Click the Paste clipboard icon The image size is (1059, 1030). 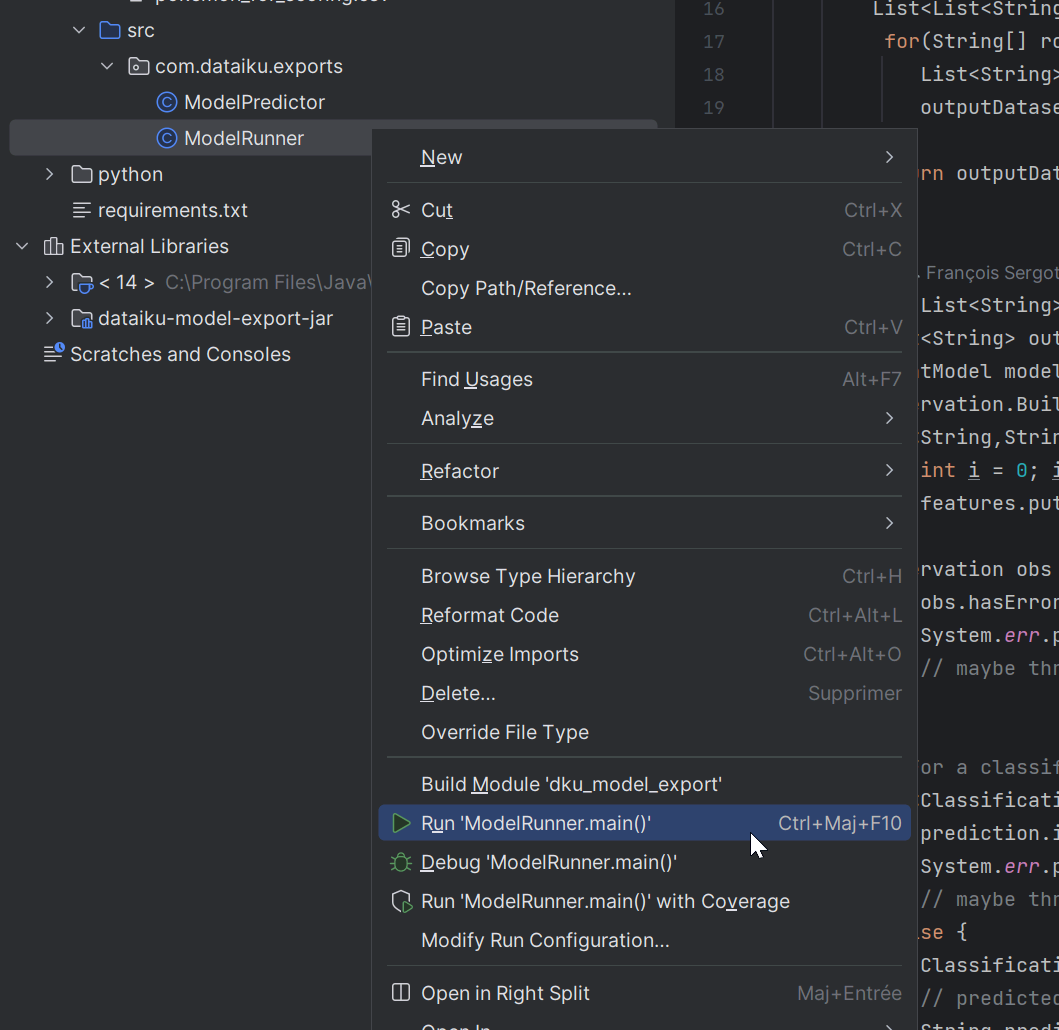pyautogui.click(x=401, y=327)
